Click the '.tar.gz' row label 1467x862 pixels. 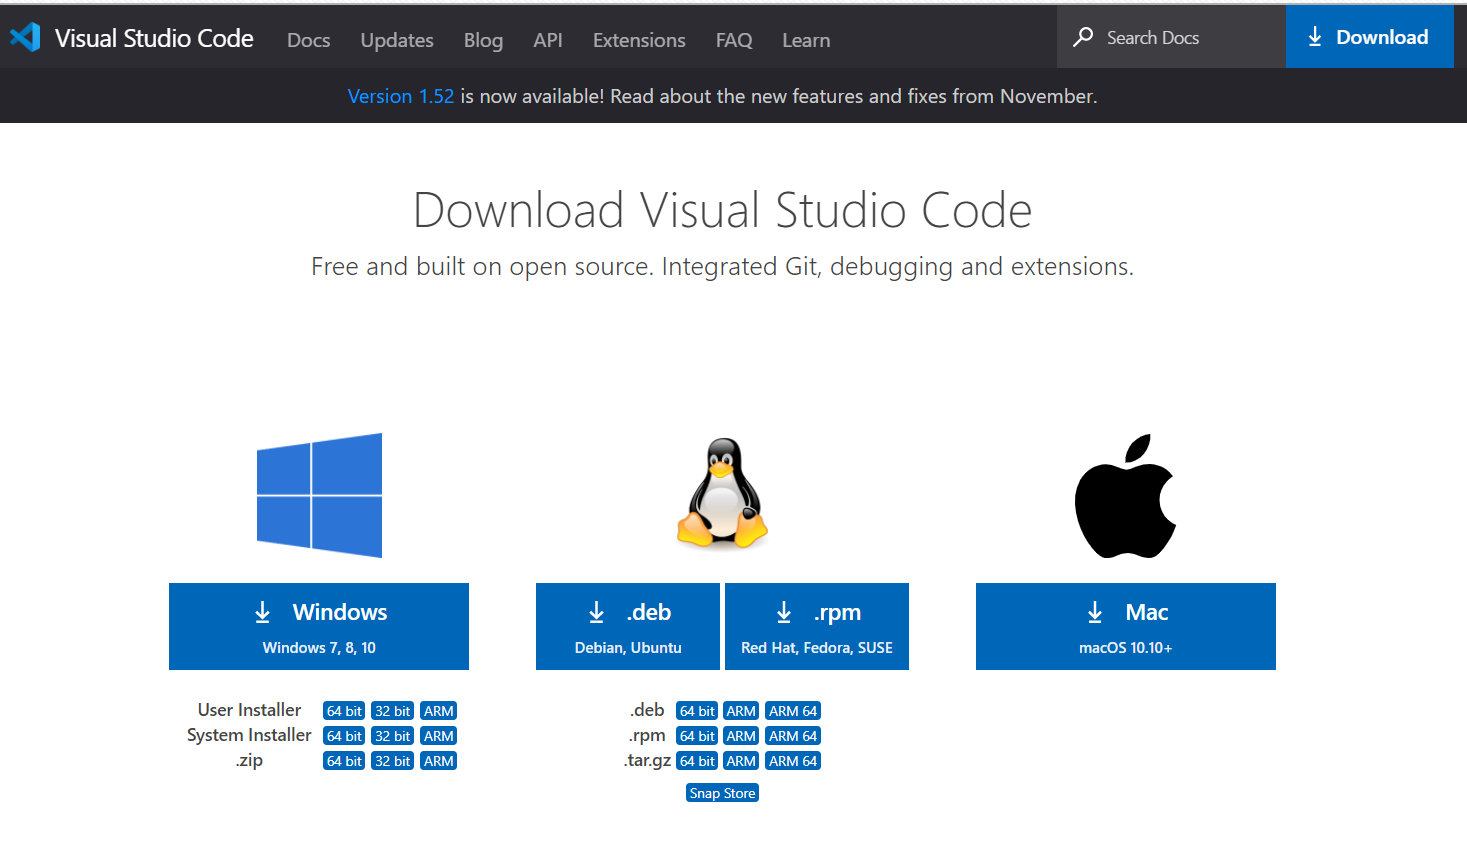[x=647, y=760]
